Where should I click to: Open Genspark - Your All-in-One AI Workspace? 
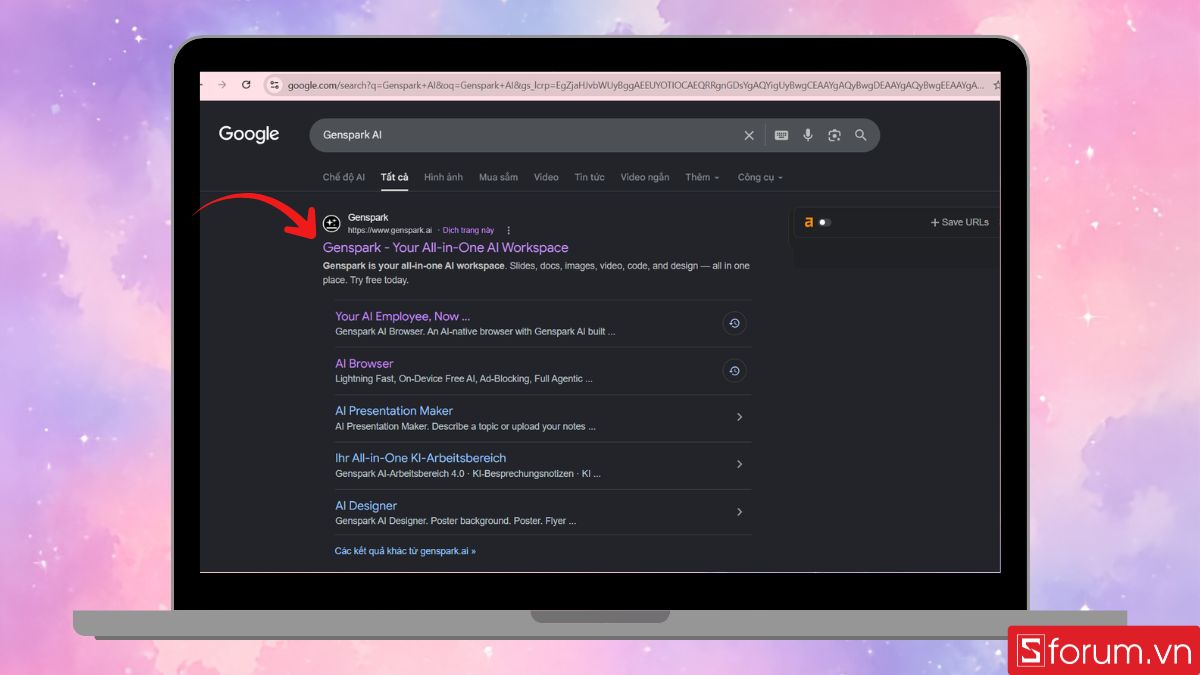click(445, 247)
